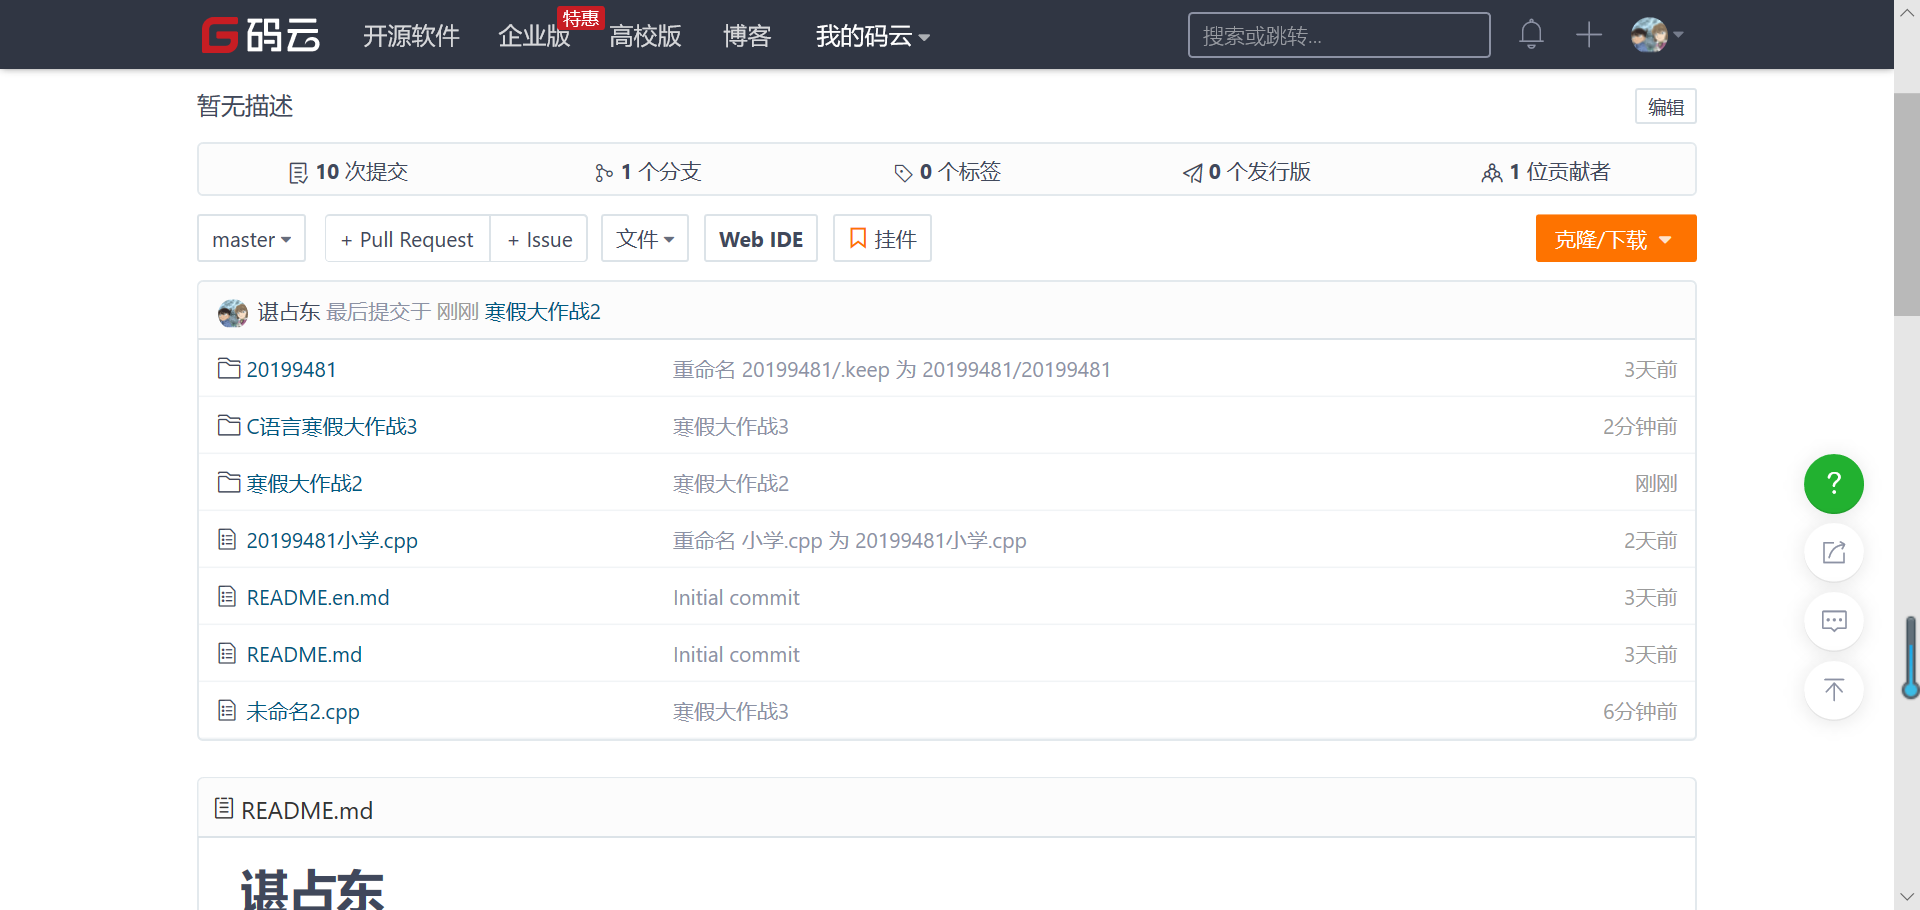Screen dimensions: 1920x910
Task: Open the floating feedback chat icon
Action: 1834,621
